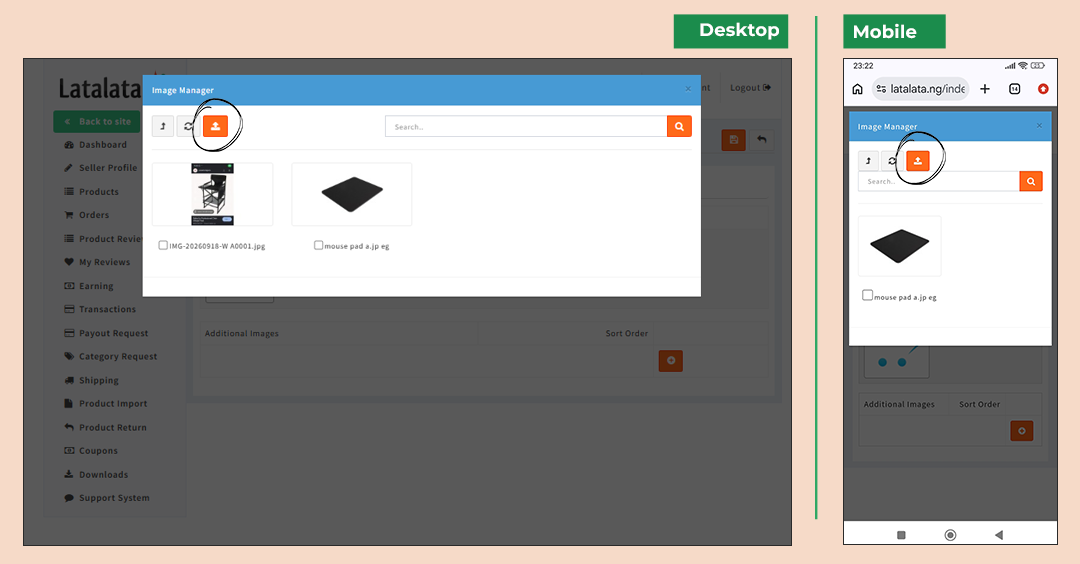This screenshot has width=1080, height=564.
Task: Tap the Android back triangle button
Action: (999, 535)
